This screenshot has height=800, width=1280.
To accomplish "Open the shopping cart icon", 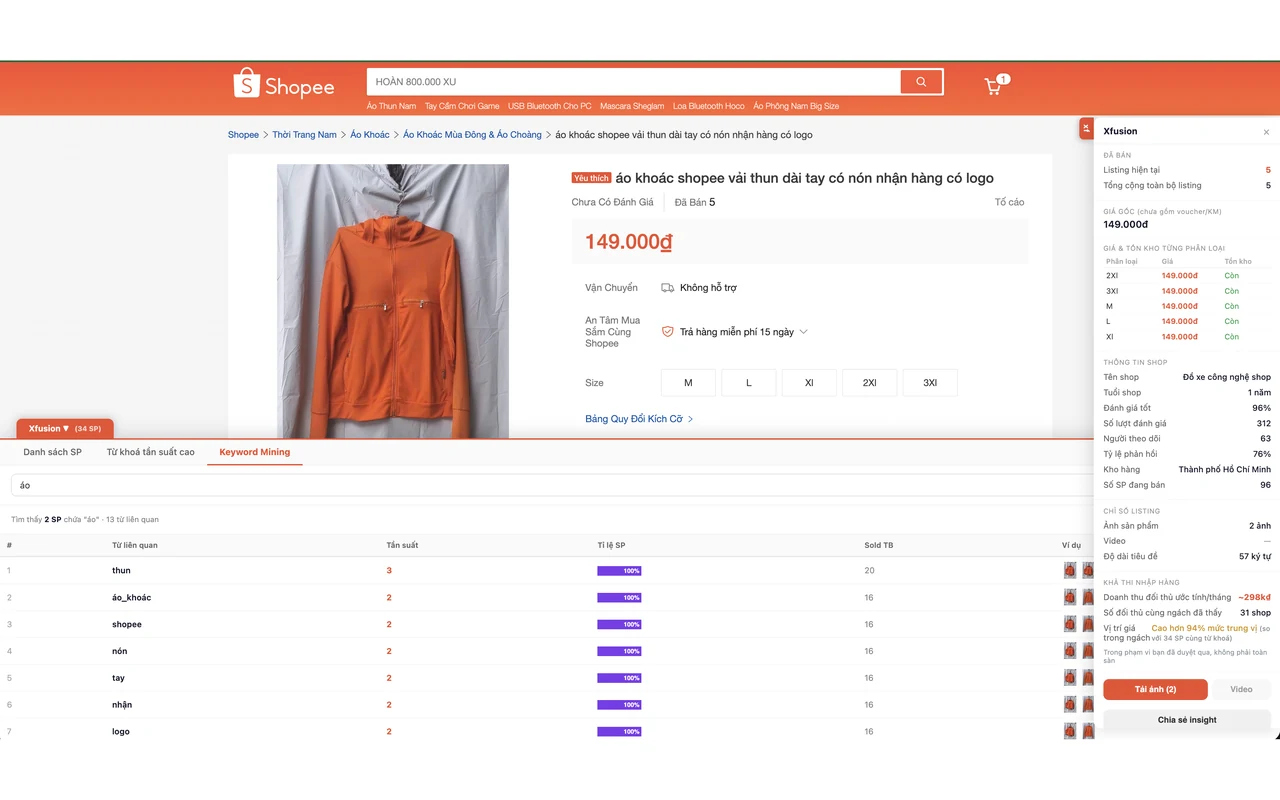I will (993, 87).
